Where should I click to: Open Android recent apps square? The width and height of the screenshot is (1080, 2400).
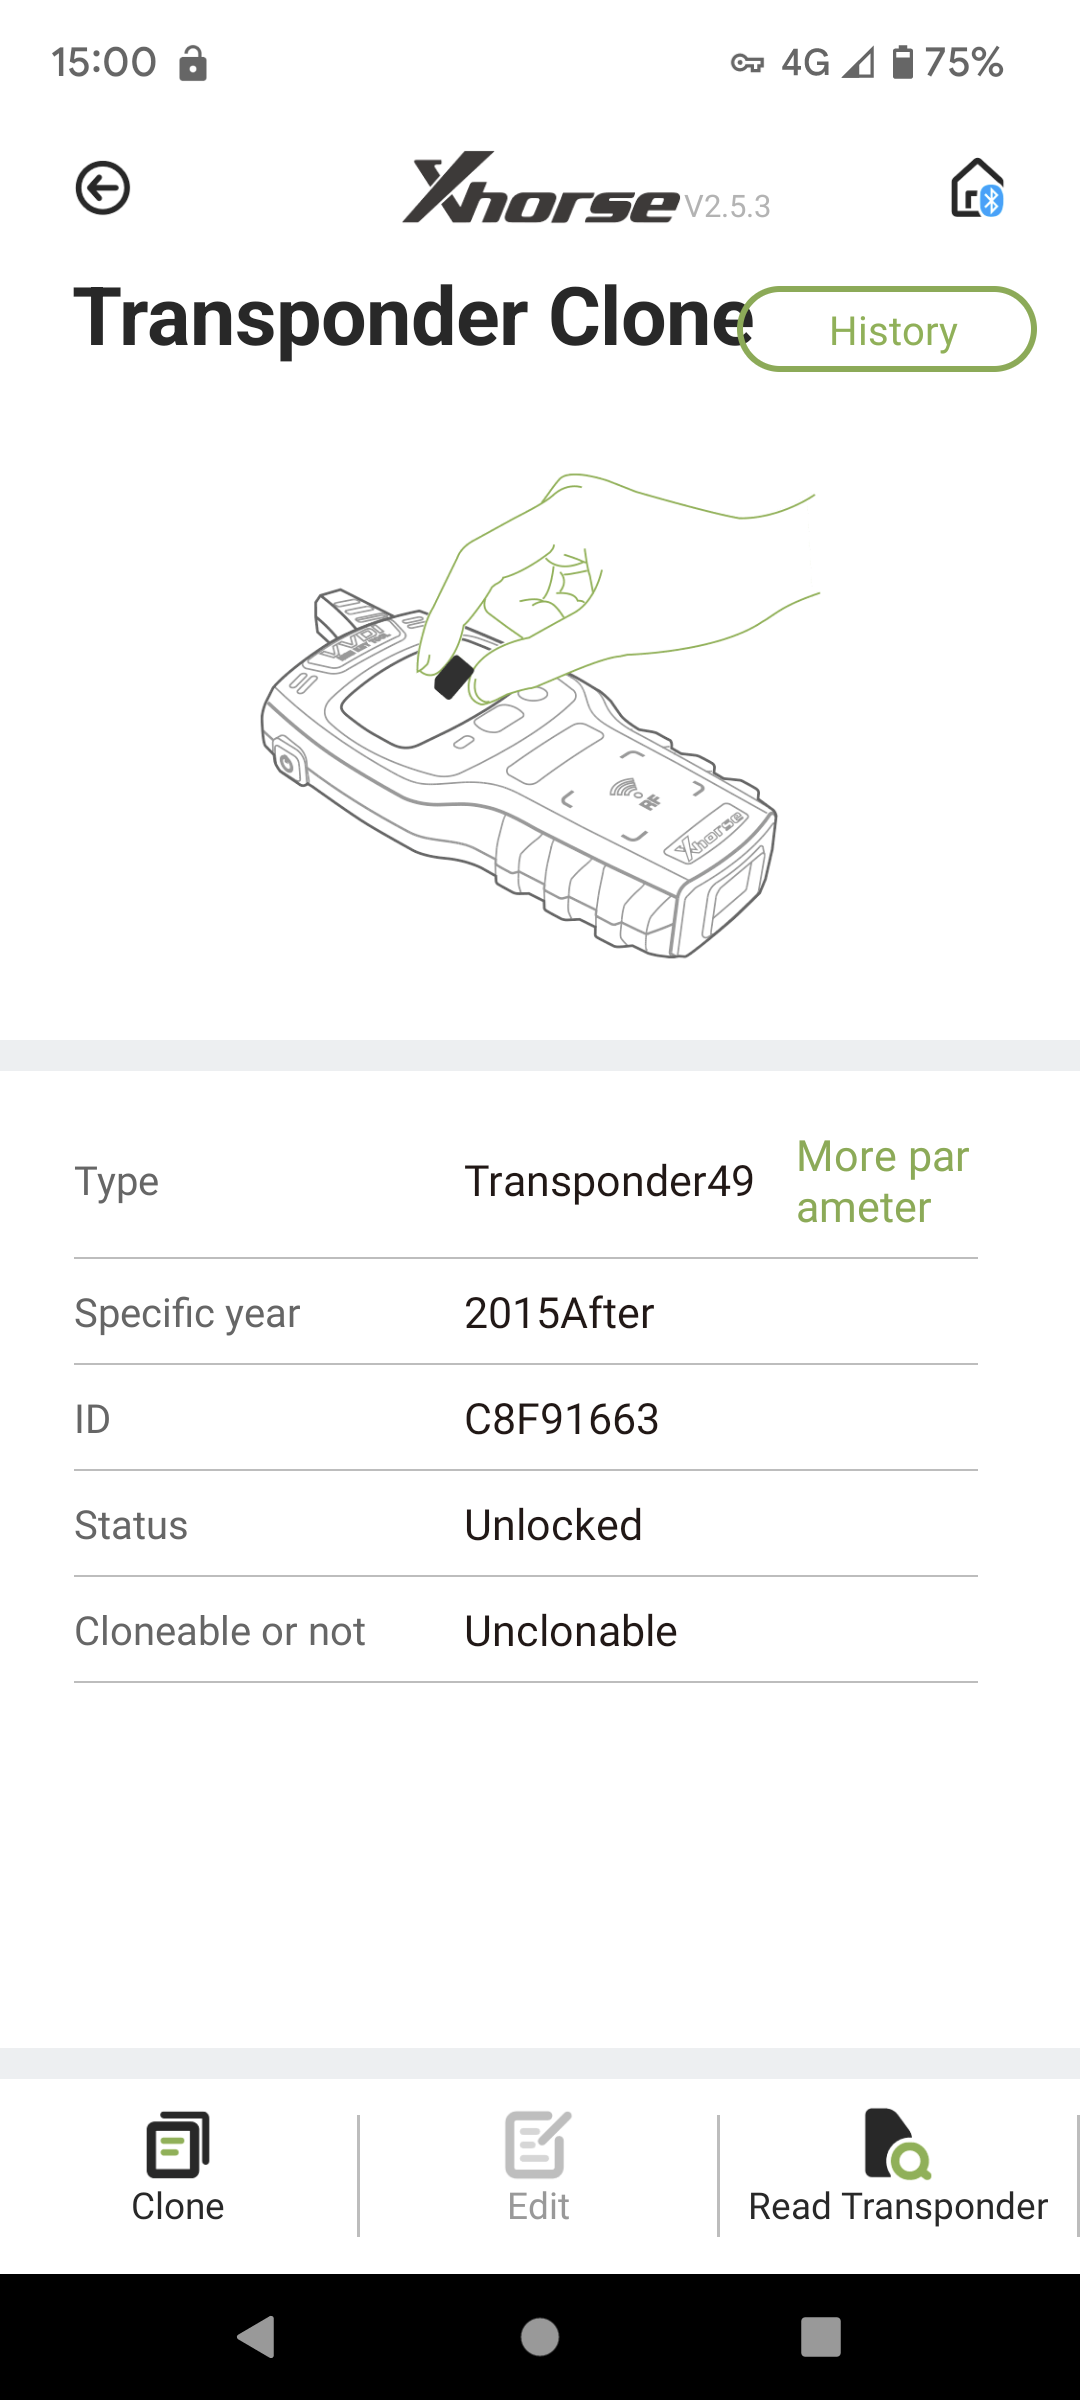point(821,2337)
